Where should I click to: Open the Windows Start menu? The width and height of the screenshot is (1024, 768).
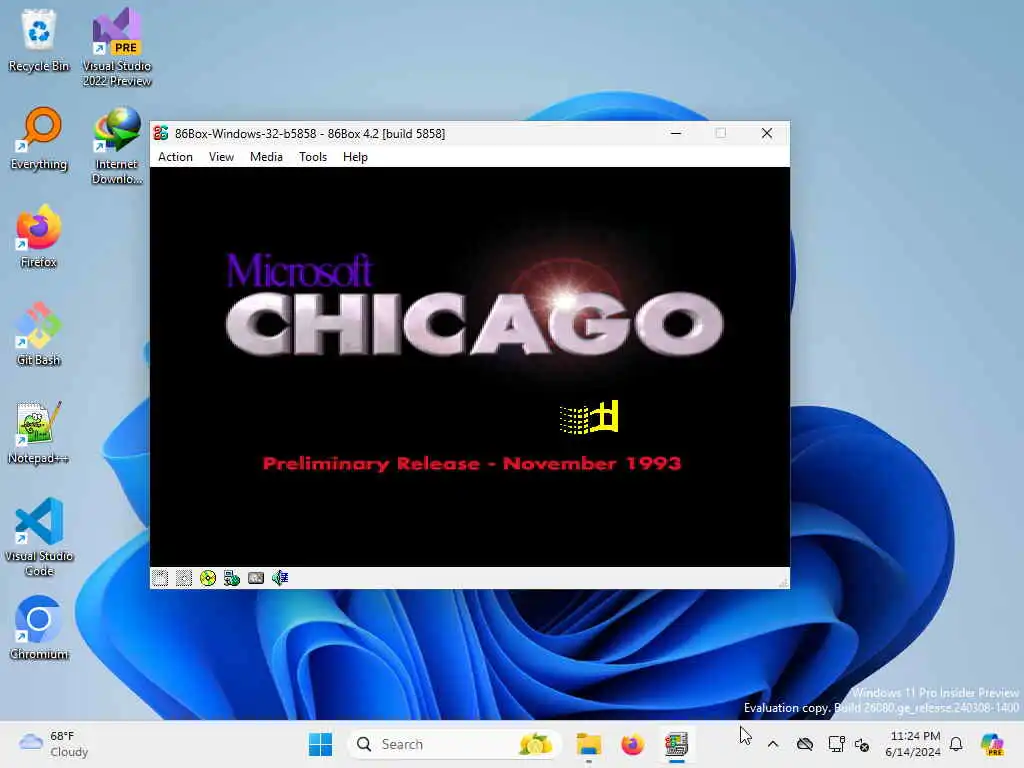[320, 744]
